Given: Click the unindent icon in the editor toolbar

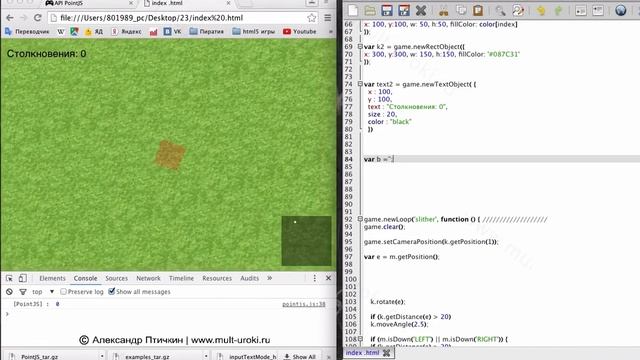Looking at the screenshot, I should 580,10.
